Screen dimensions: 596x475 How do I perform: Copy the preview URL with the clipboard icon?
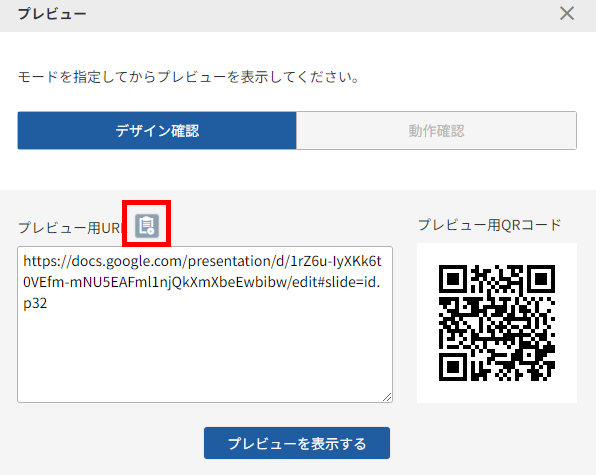click(147, 226)
